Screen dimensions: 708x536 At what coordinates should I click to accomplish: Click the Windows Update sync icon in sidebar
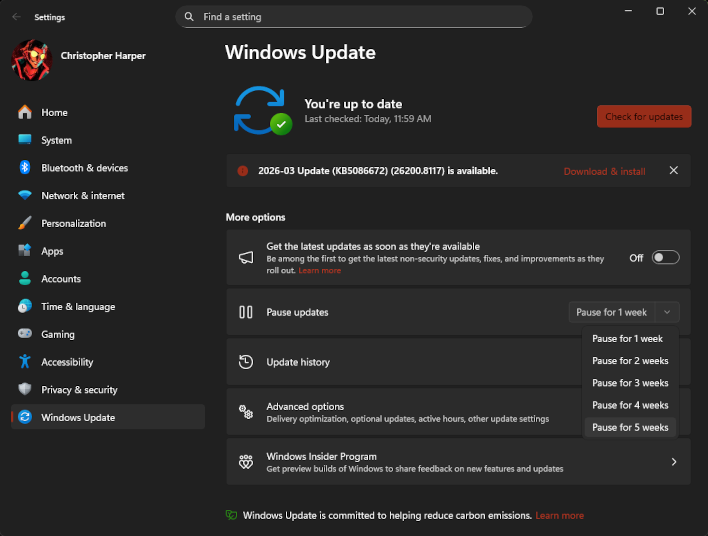(x=25, y=417)
